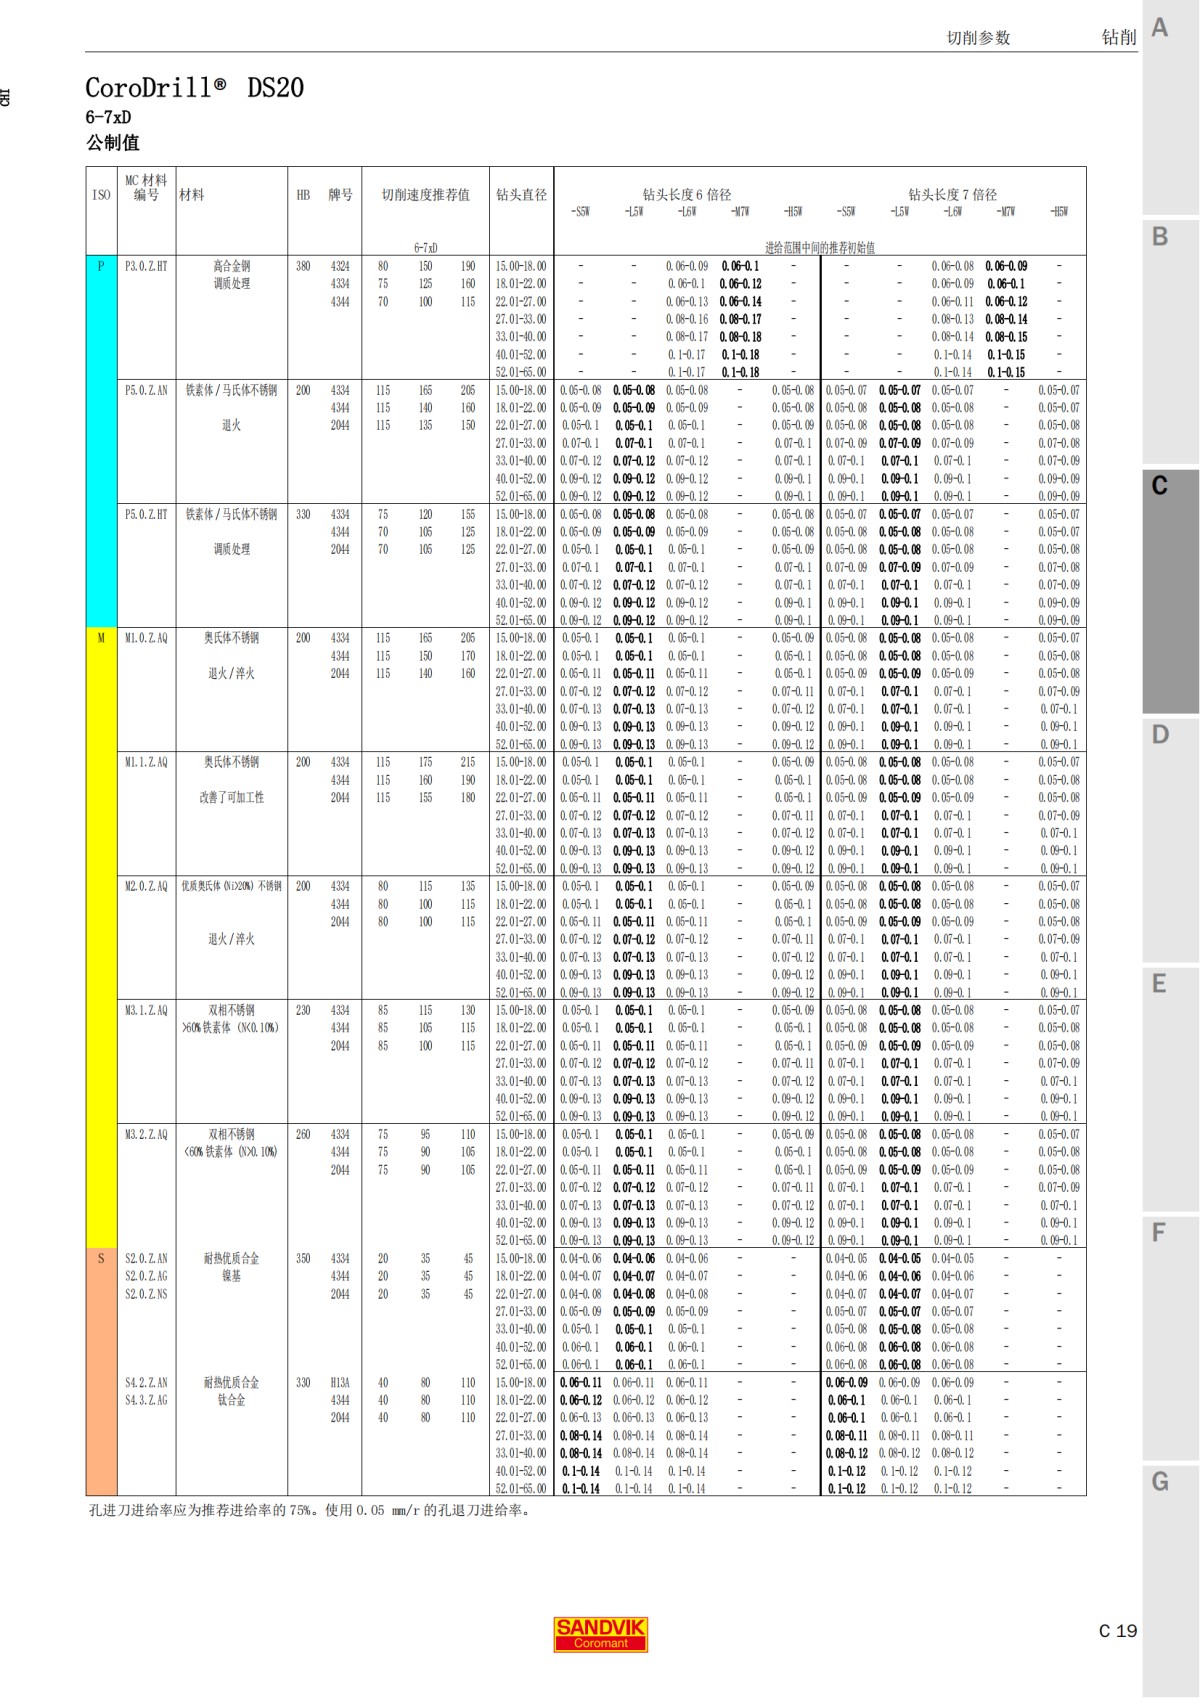Select material code M3.1.Z.AQ
Viewport: 1200px width, 1698px height.
[146, 1010]
